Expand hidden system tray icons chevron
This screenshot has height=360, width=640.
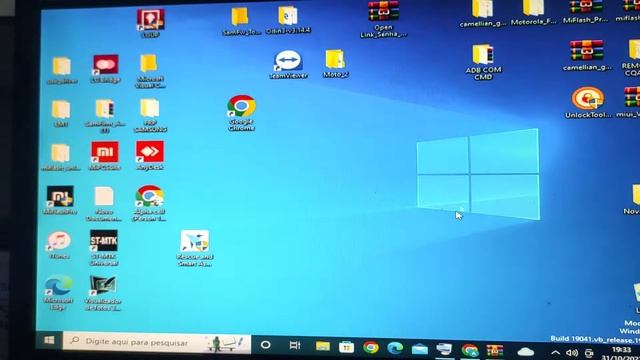click(x=556, y=353)
